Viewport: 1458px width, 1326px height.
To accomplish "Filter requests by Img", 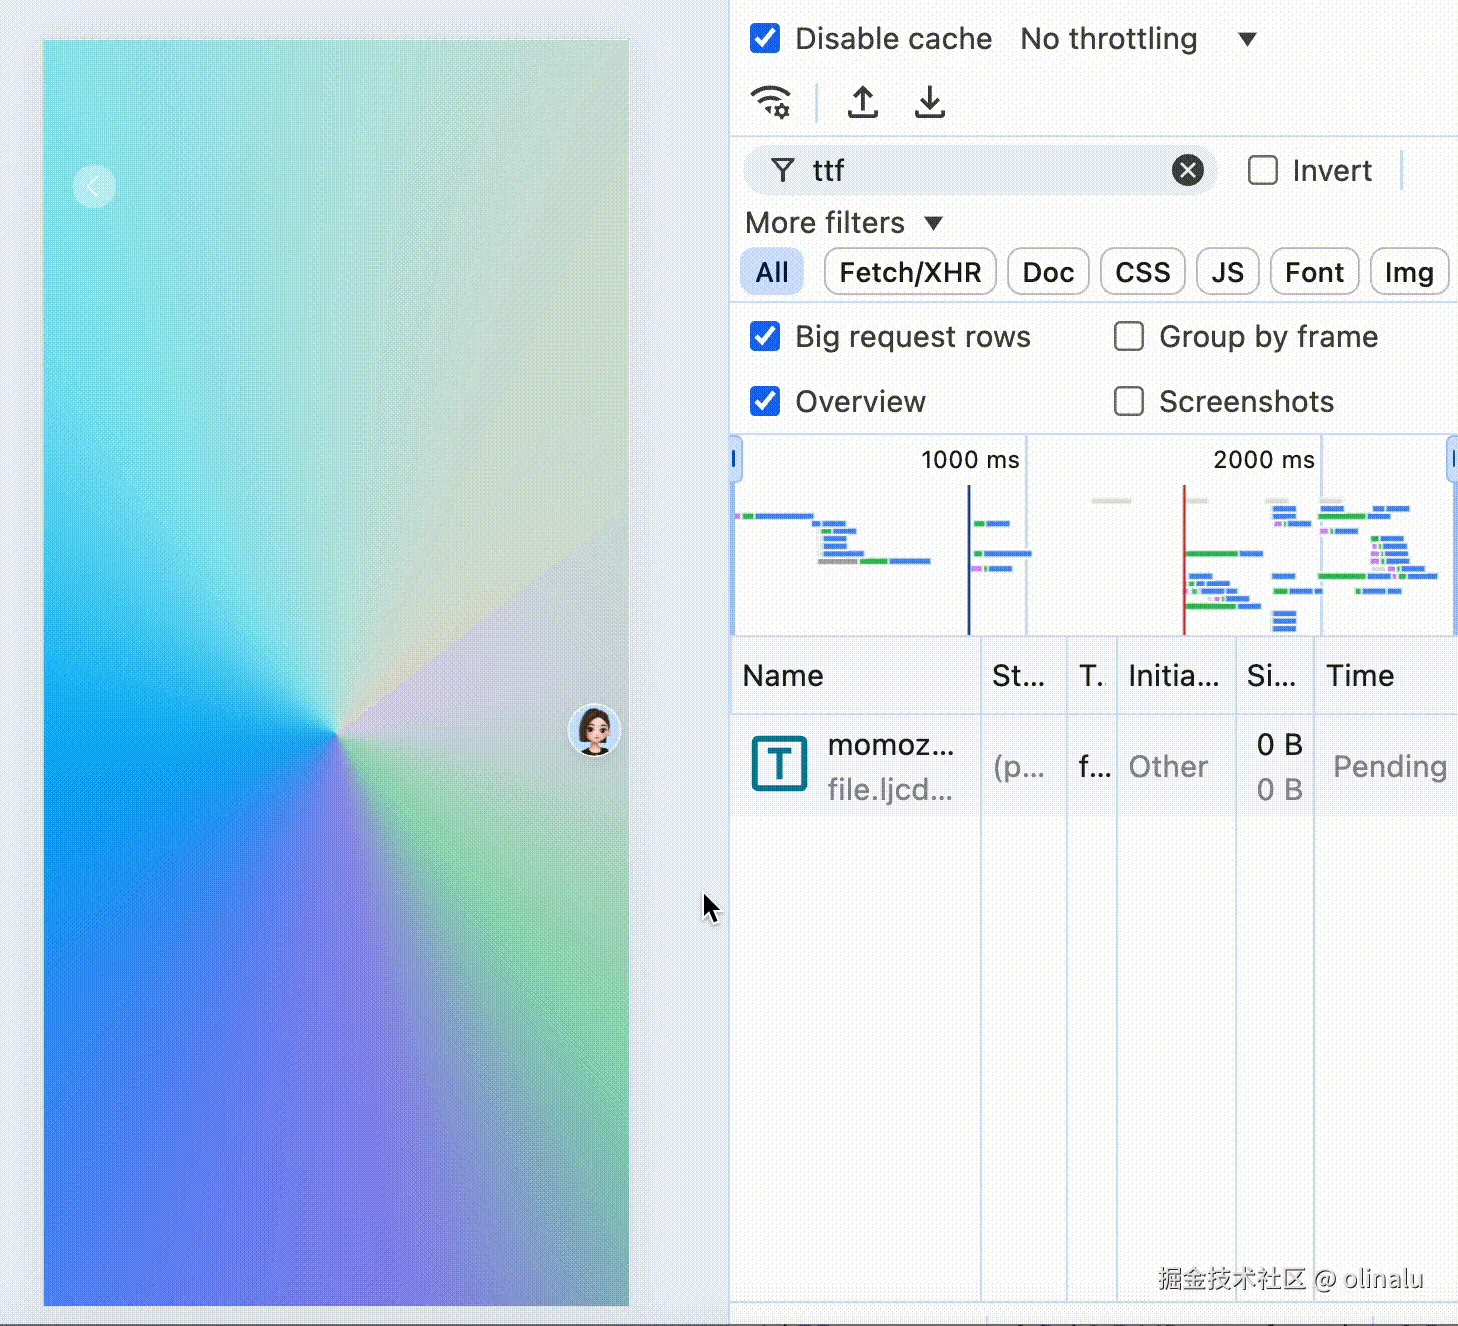I will 1409,272.
